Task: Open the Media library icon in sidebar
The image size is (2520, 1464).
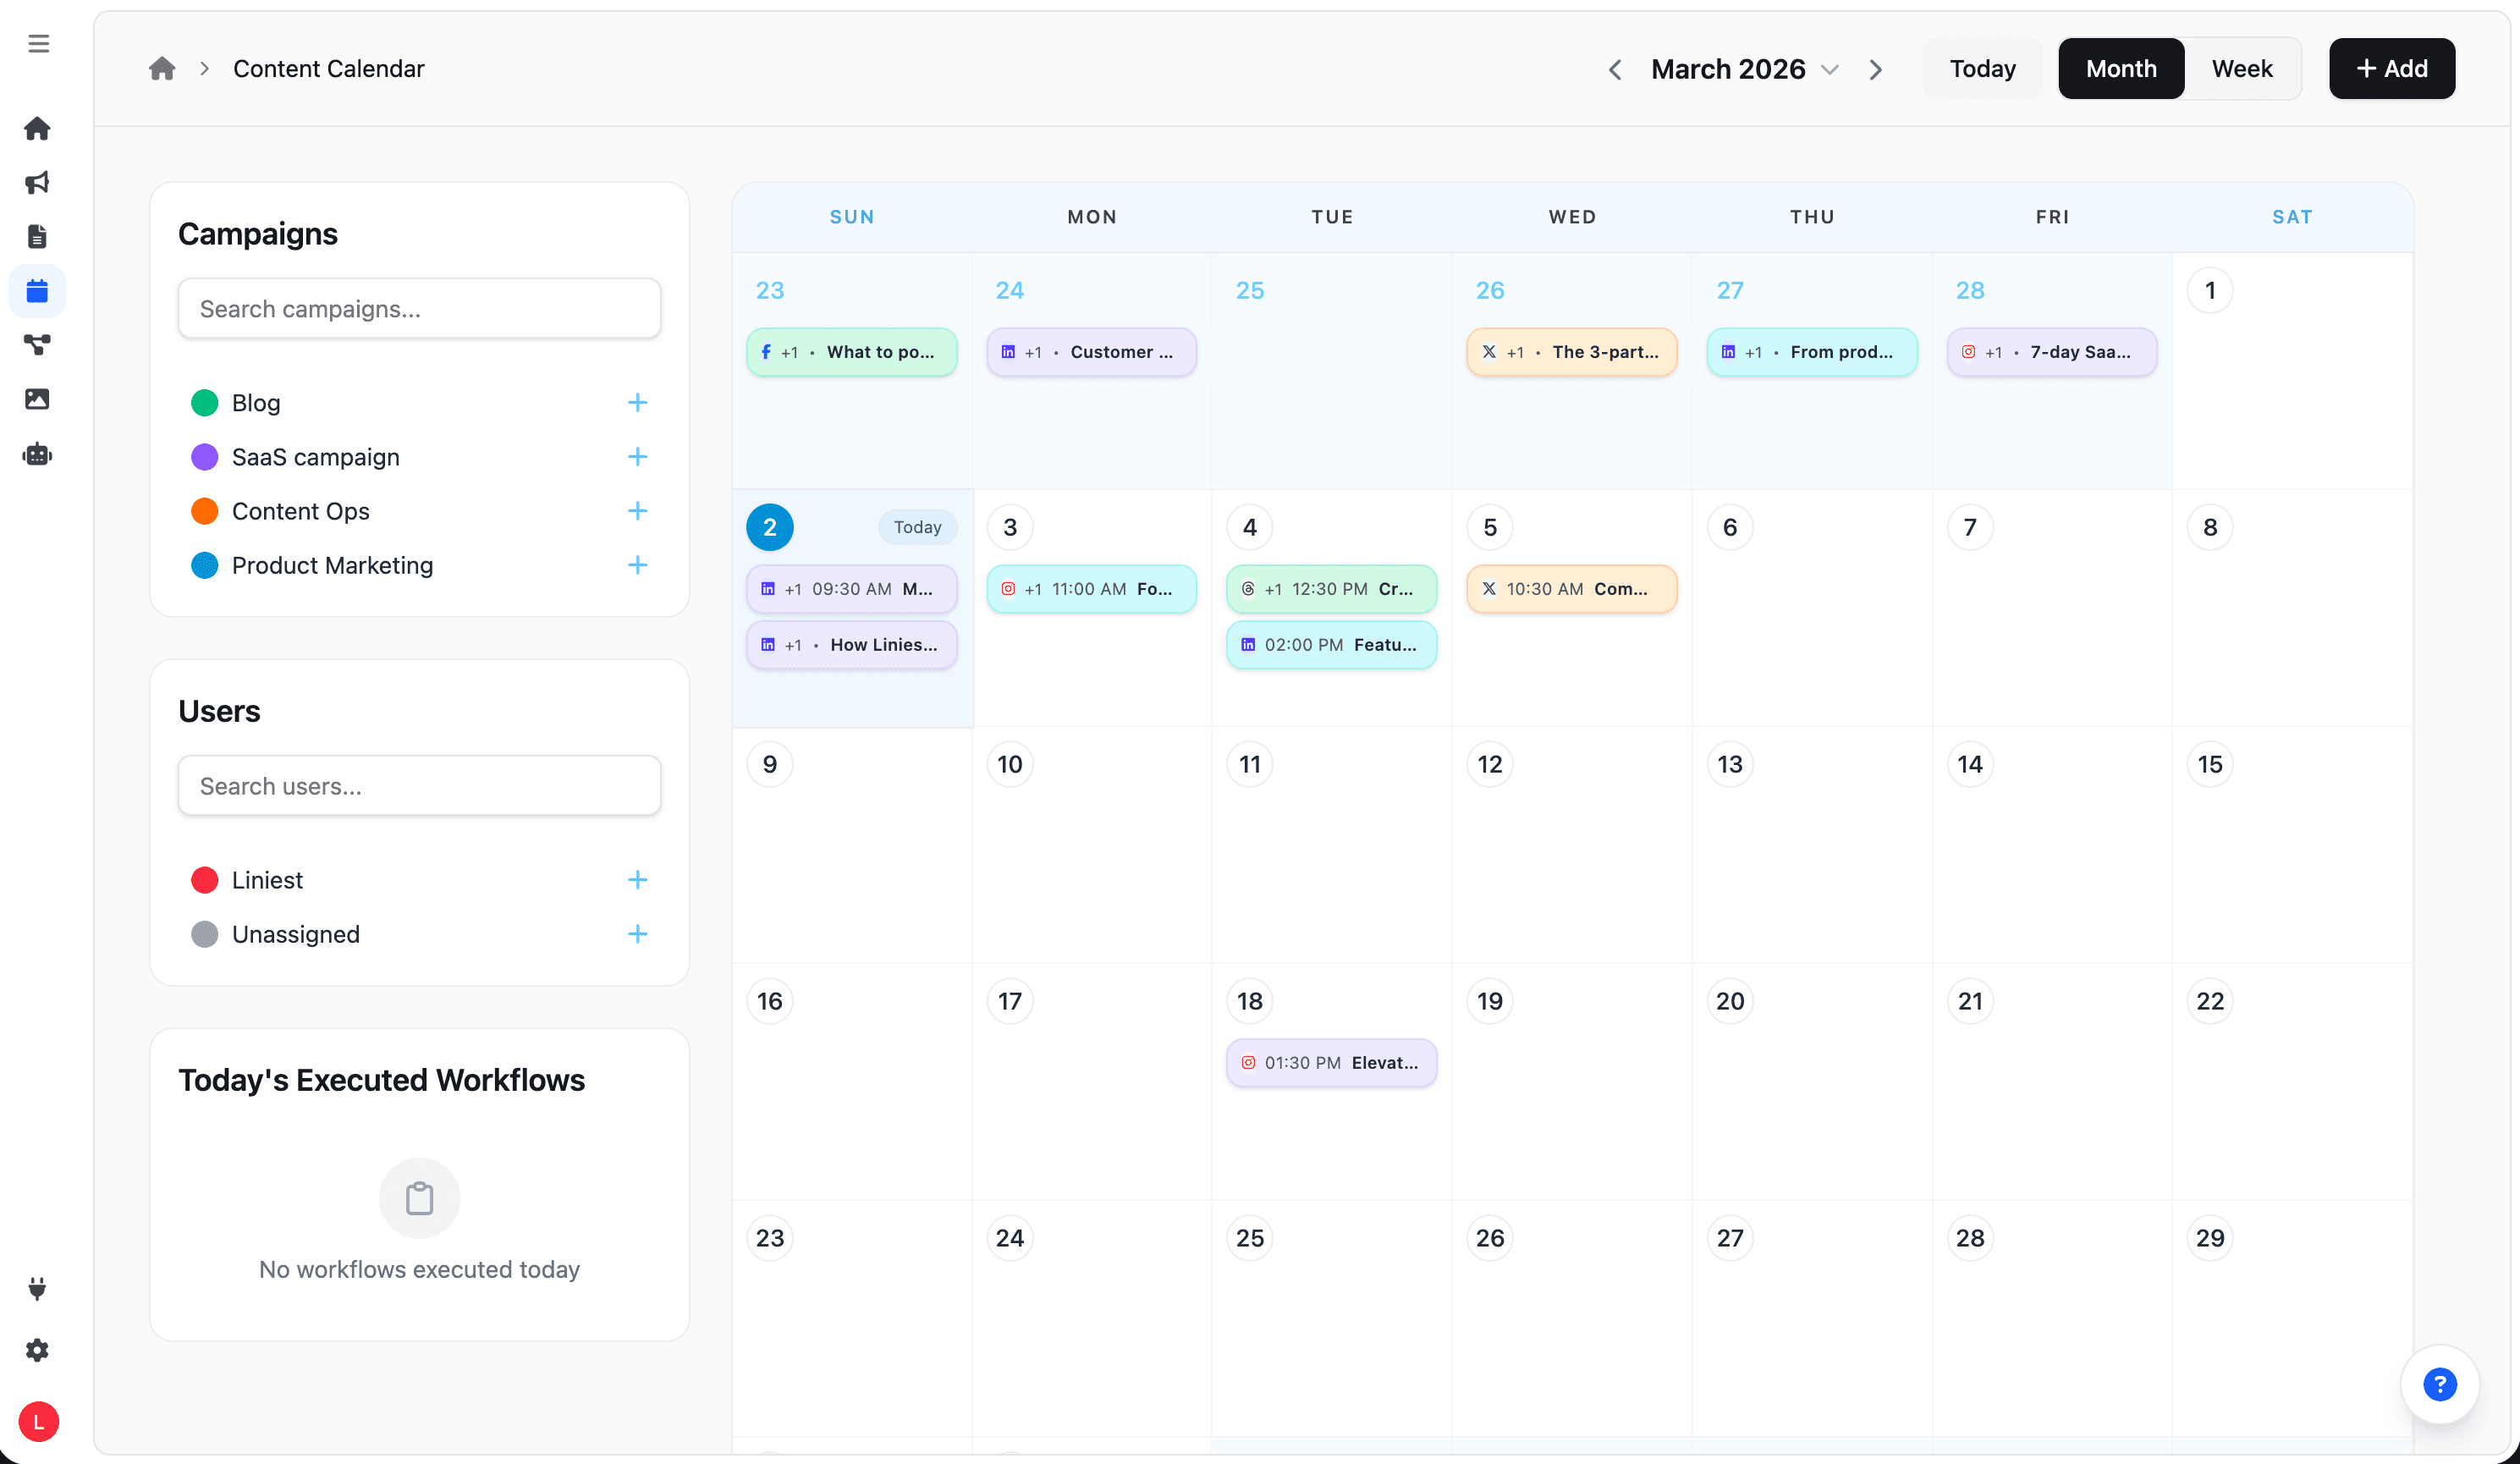Action: click(38, 399)
